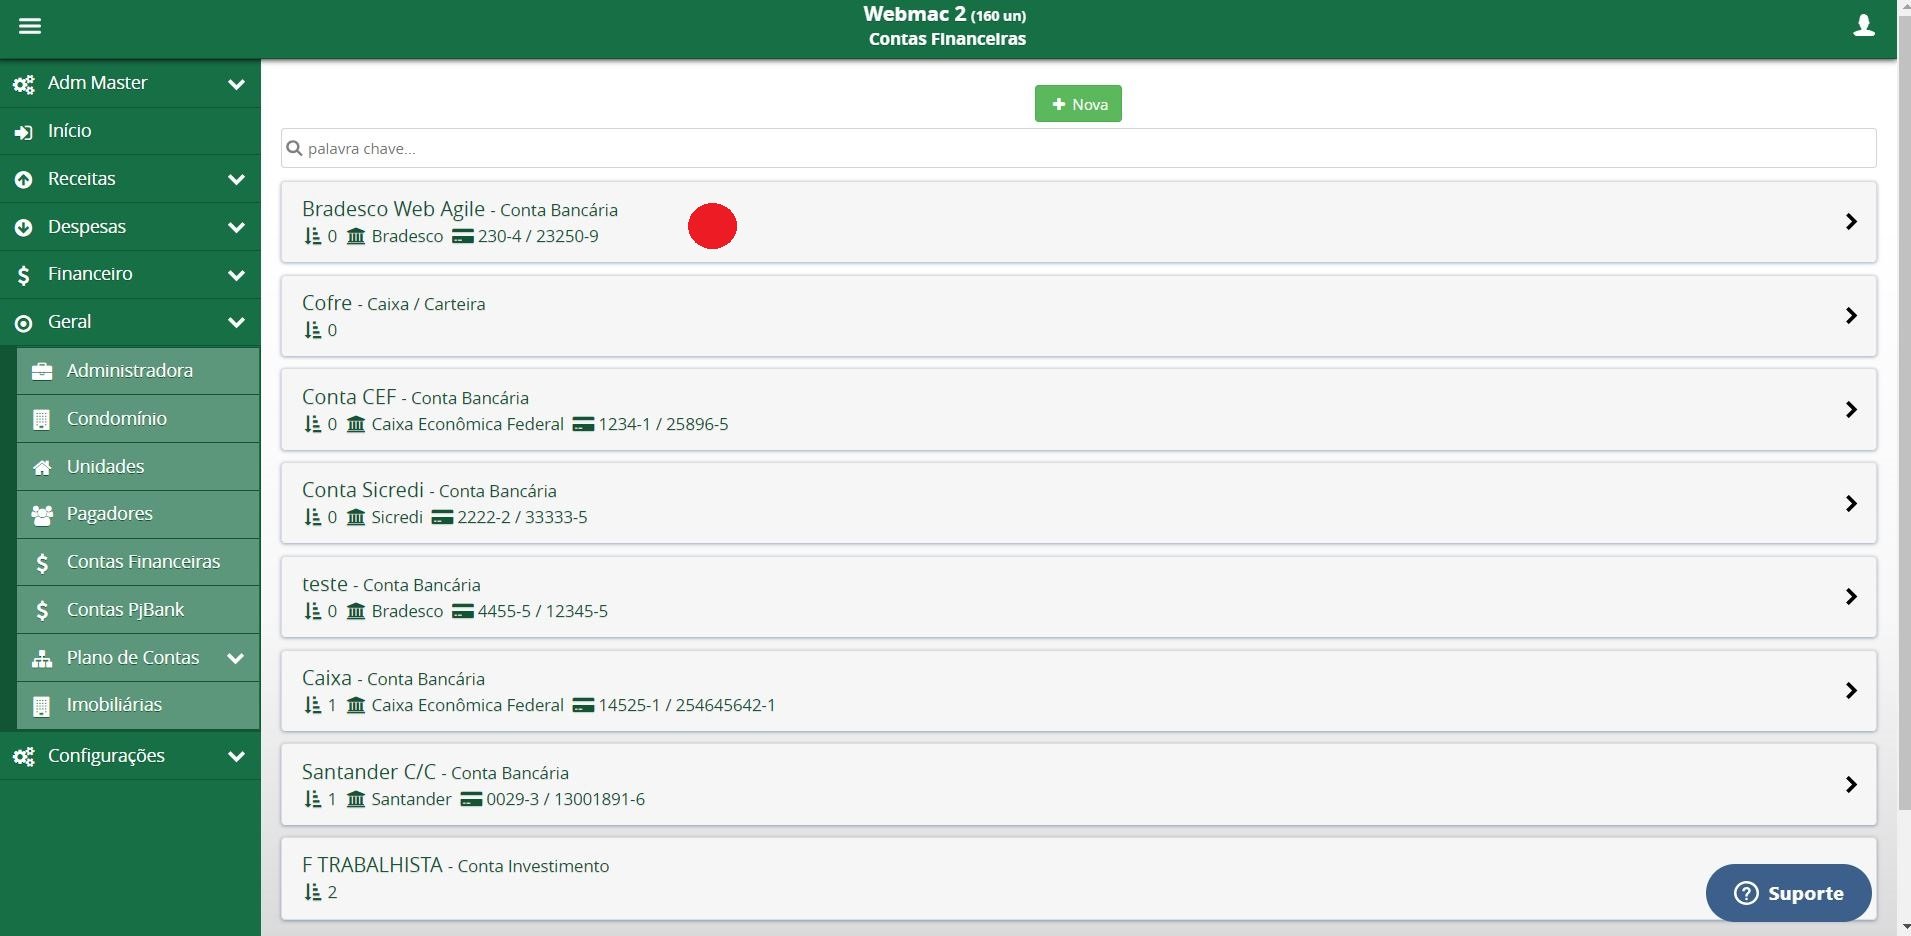Open Imobiliárias menu item
Screen dimensions: 1911x936
coord(138,705)
